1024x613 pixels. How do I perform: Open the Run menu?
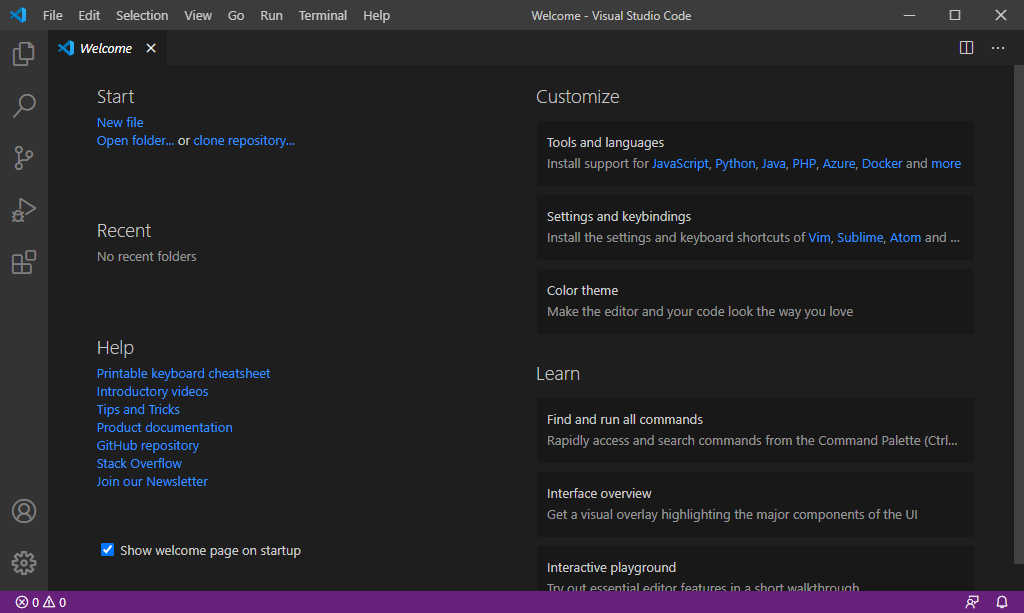tap(271, 15)
